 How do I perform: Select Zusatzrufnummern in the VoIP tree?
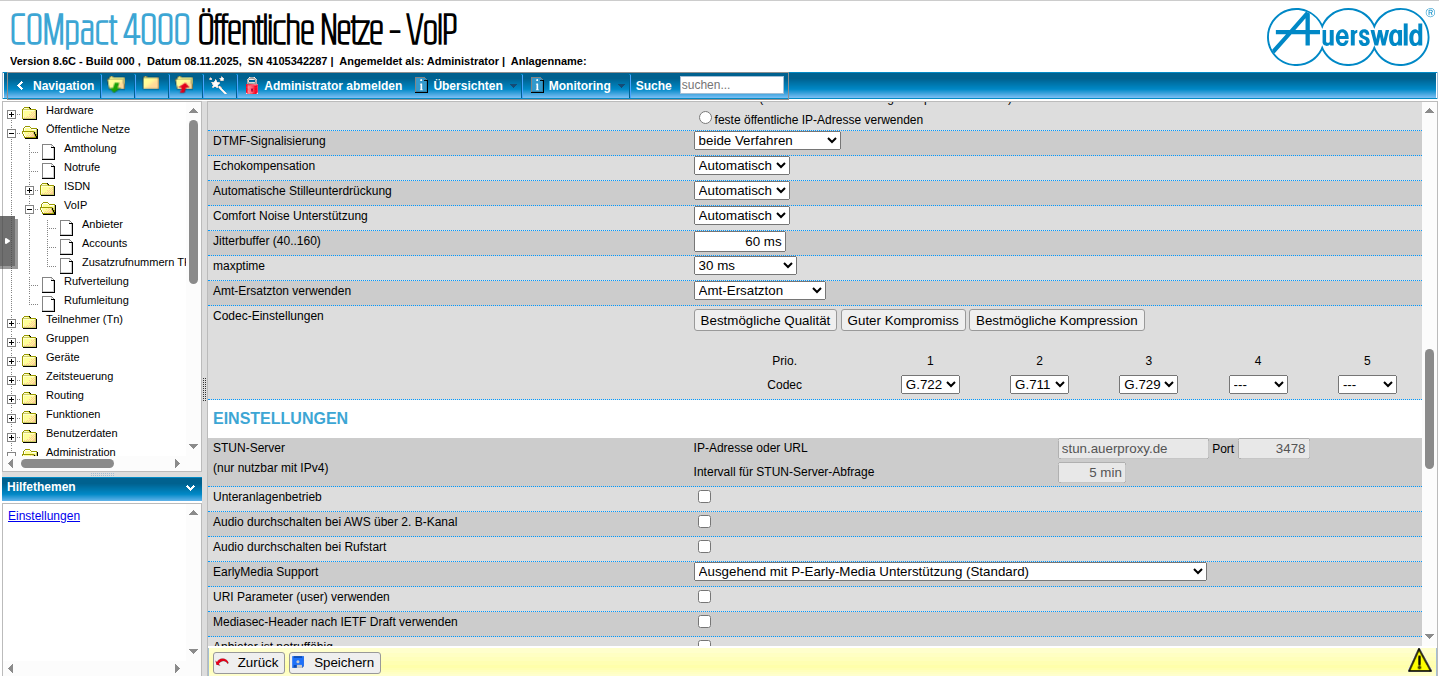pos(134,262)
